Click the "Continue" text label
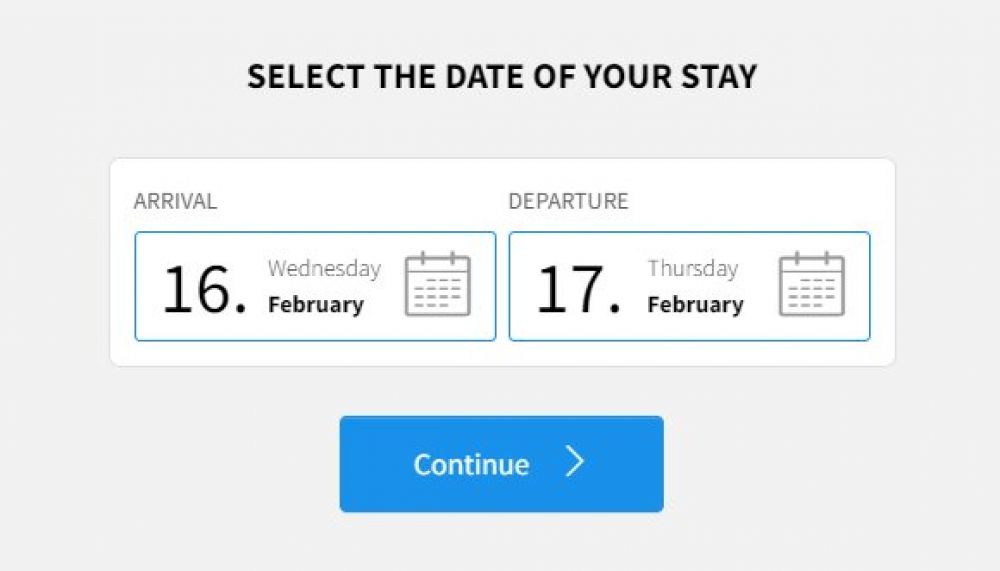Viewport: 1000px width, 571px height. point(471,465)
